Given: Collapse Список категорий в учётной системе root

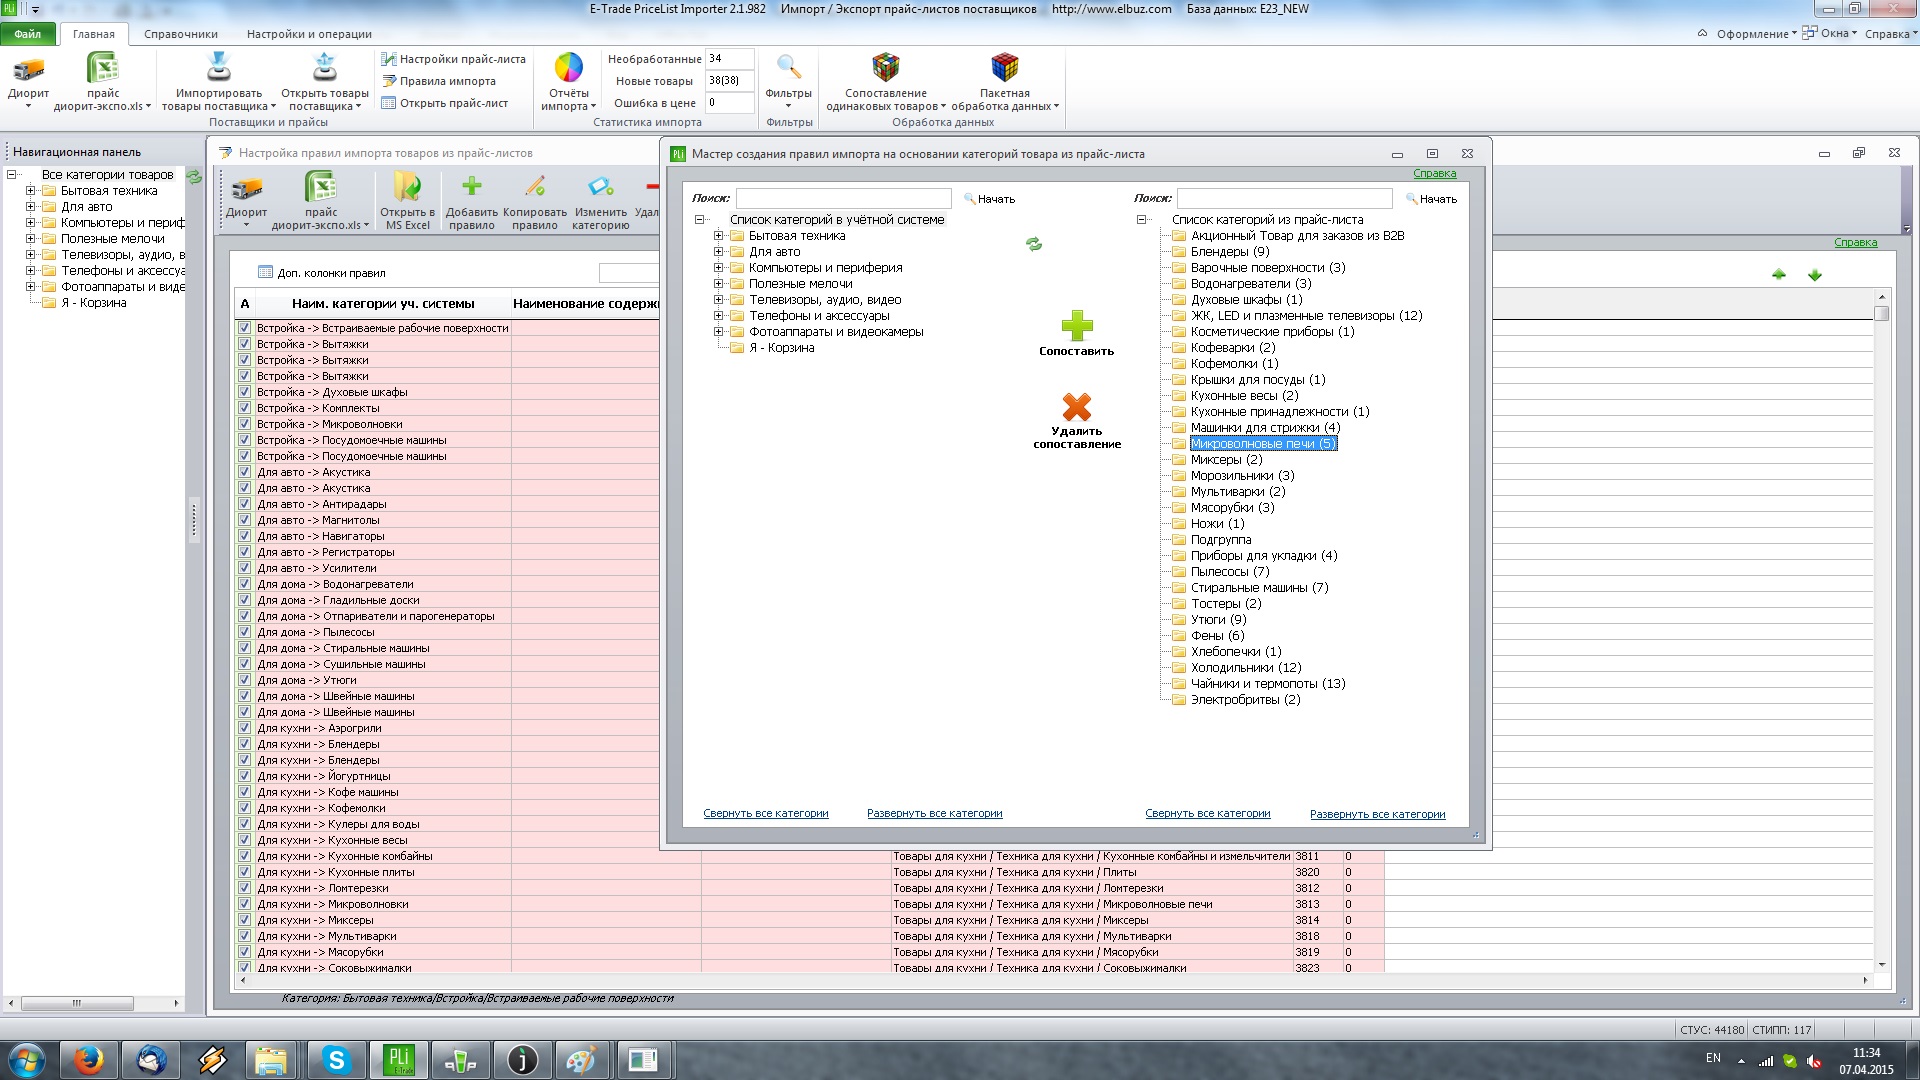Looking at the screenshot, I should [699, 220].
